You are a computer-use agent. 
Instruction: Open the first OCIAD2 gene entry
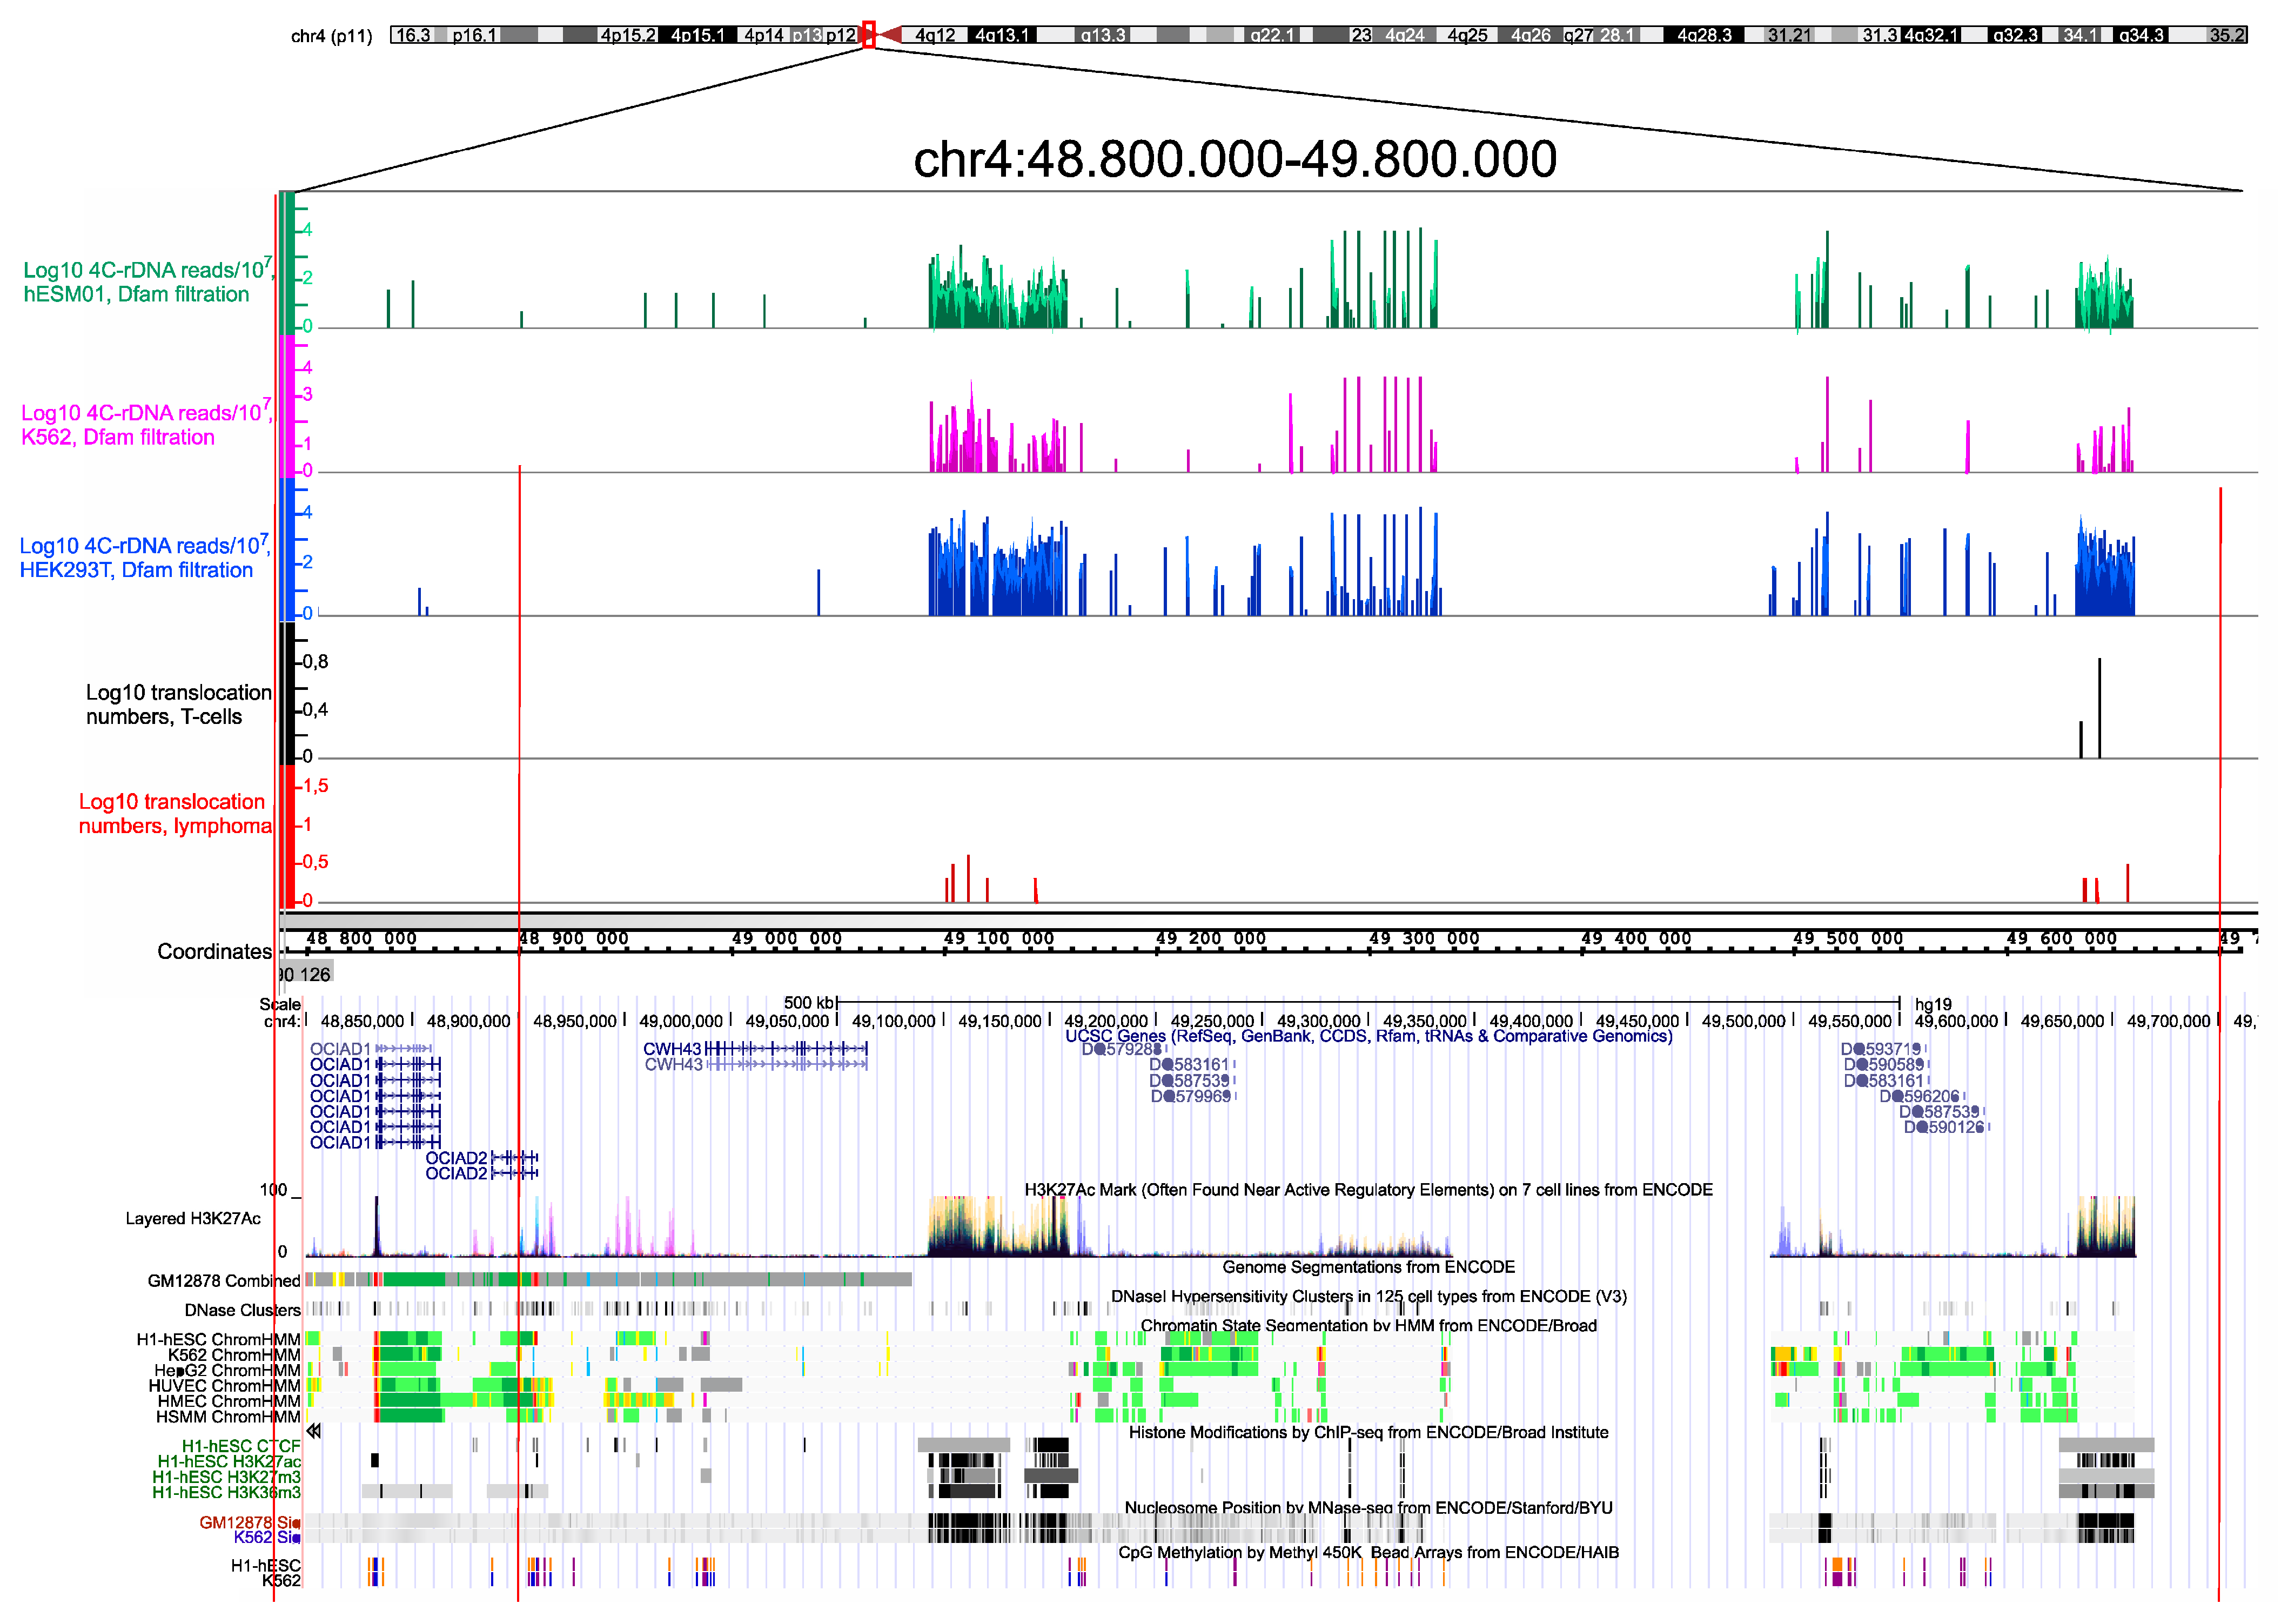pos(456,1157)
